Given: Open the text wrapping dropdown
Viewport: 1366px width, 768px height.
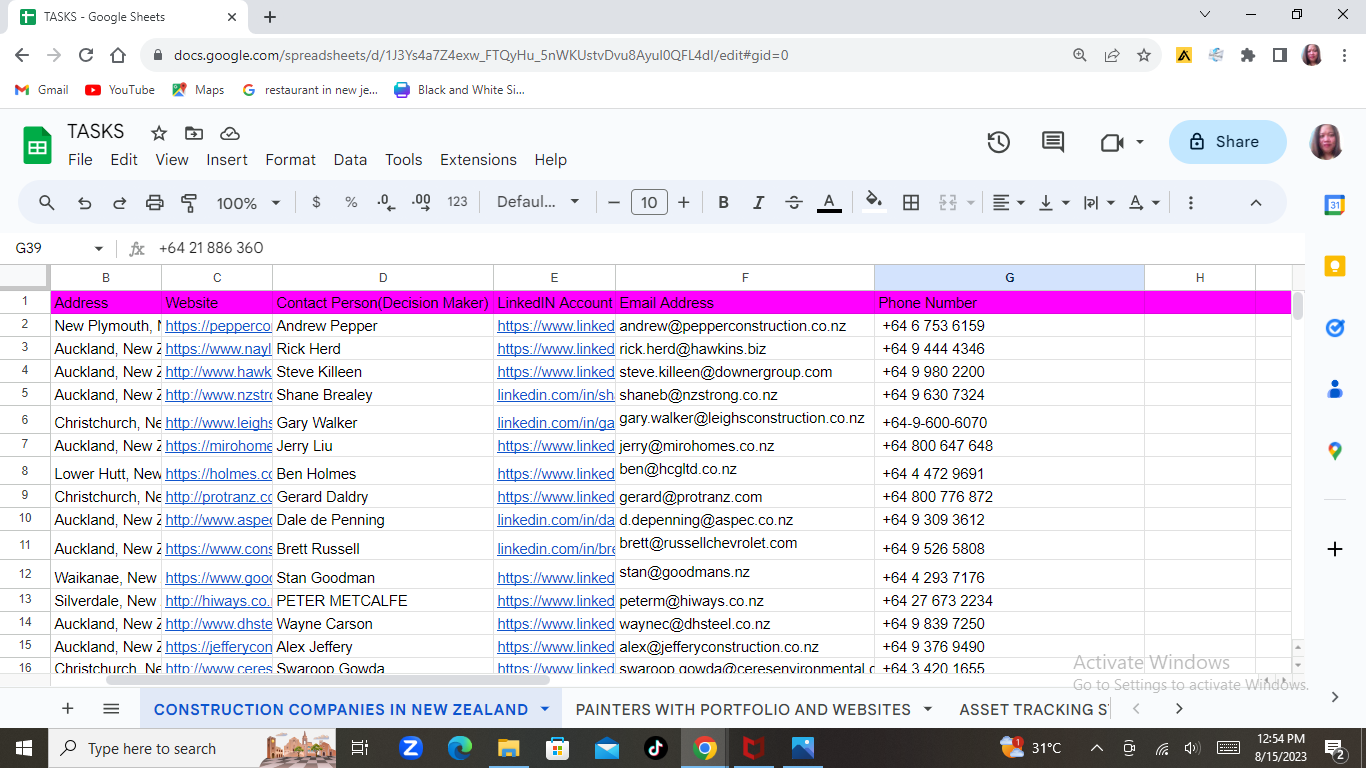Looking at the screenshot, I should click(x=1098, y=202).
